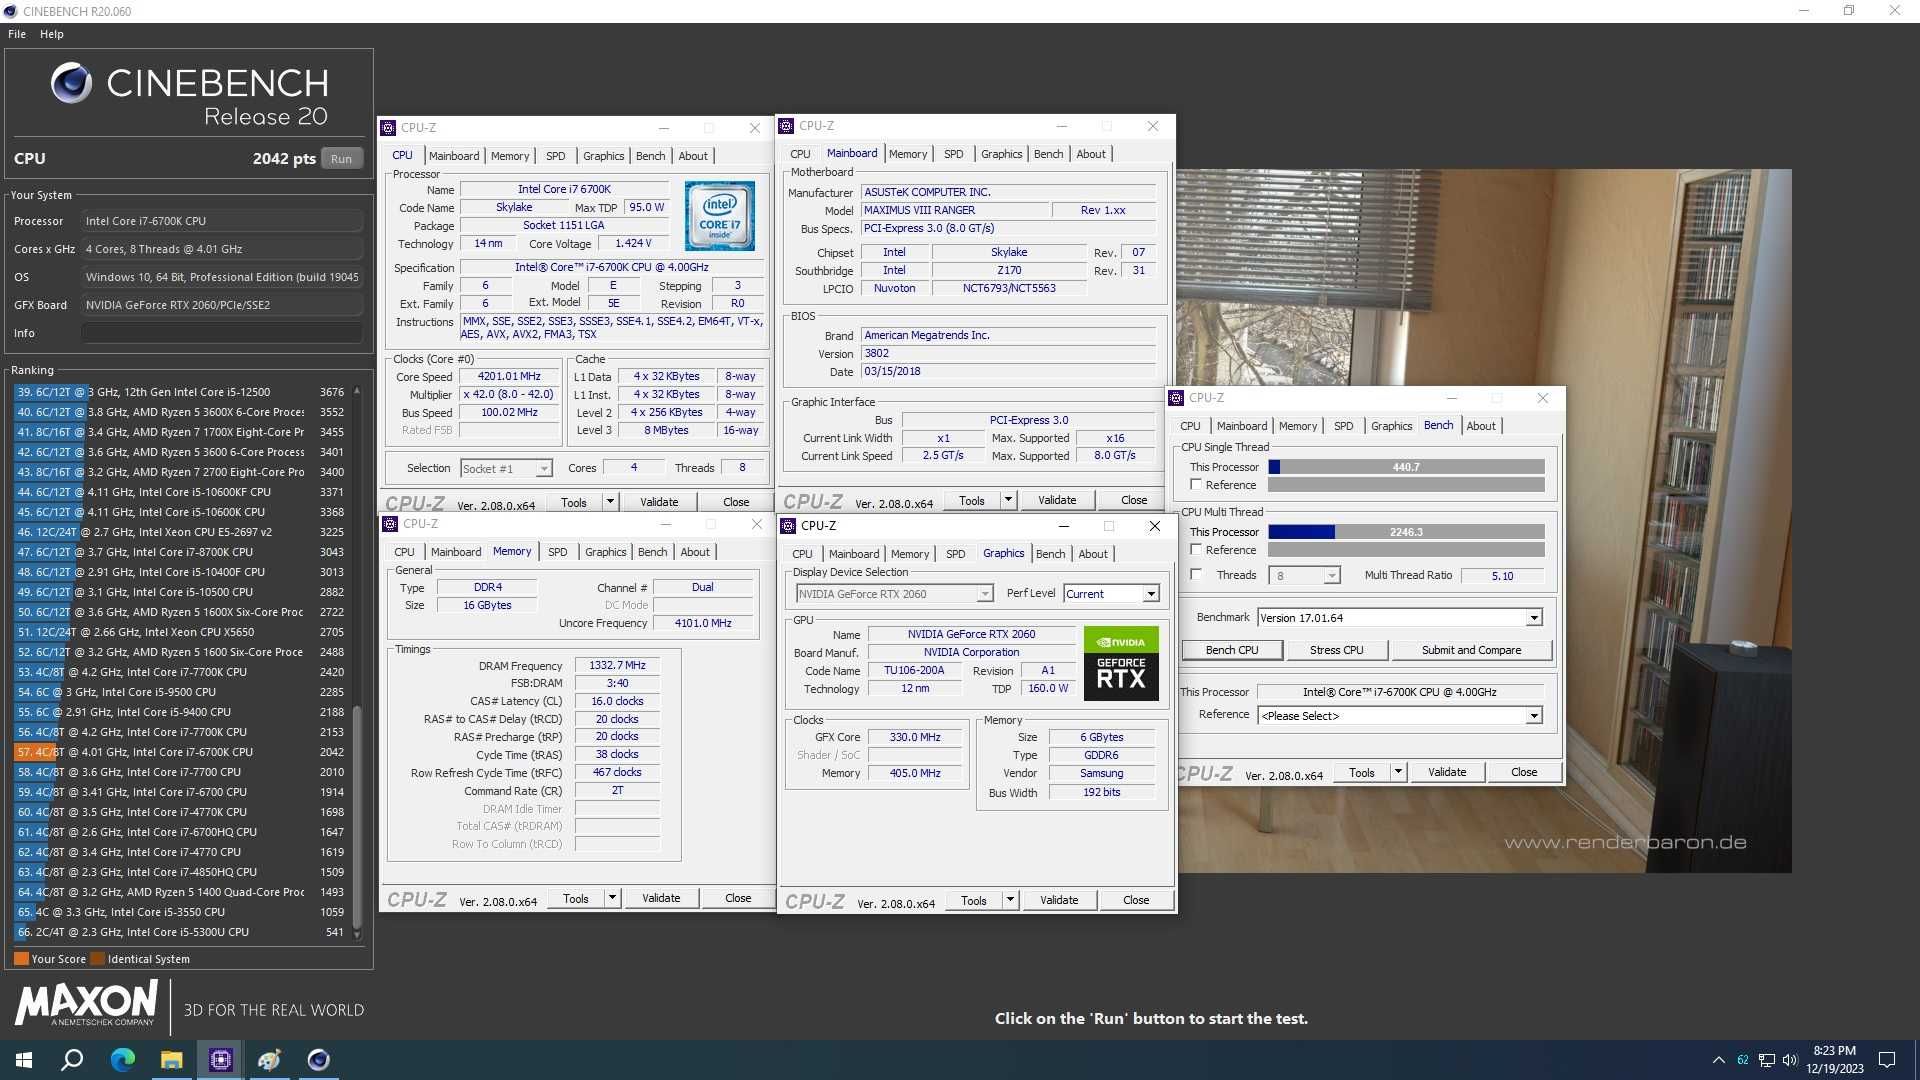Expand Tools arrow in CPU tab window
Viewport: 1920px width, 1080px height.
pos(610,502)
